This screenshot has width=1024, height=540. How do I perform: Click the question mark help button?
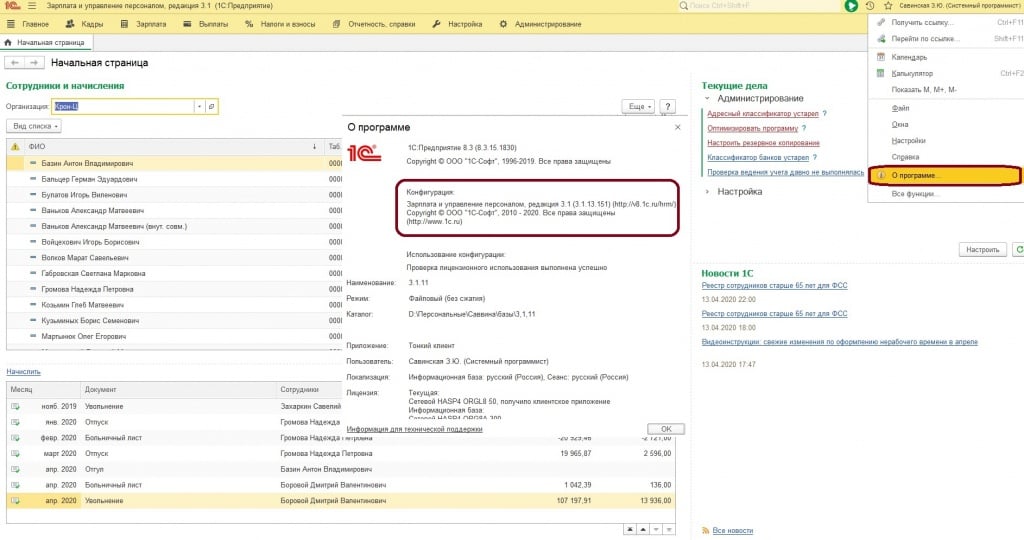point(667,106)
